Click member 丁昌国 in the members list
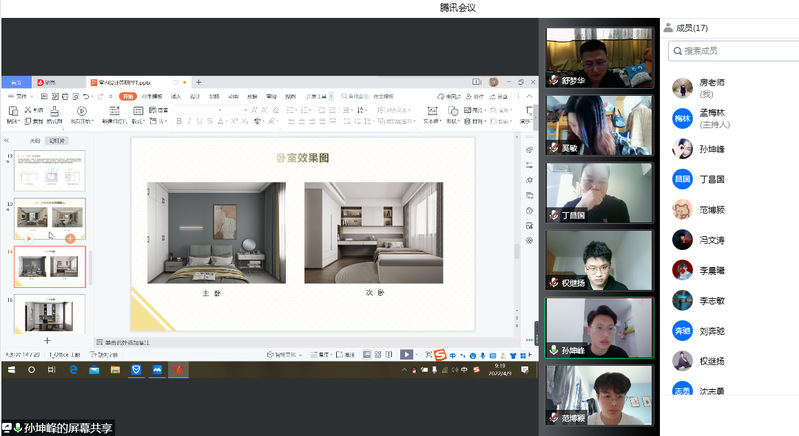 pyautogui.click(x=710, y=180)
